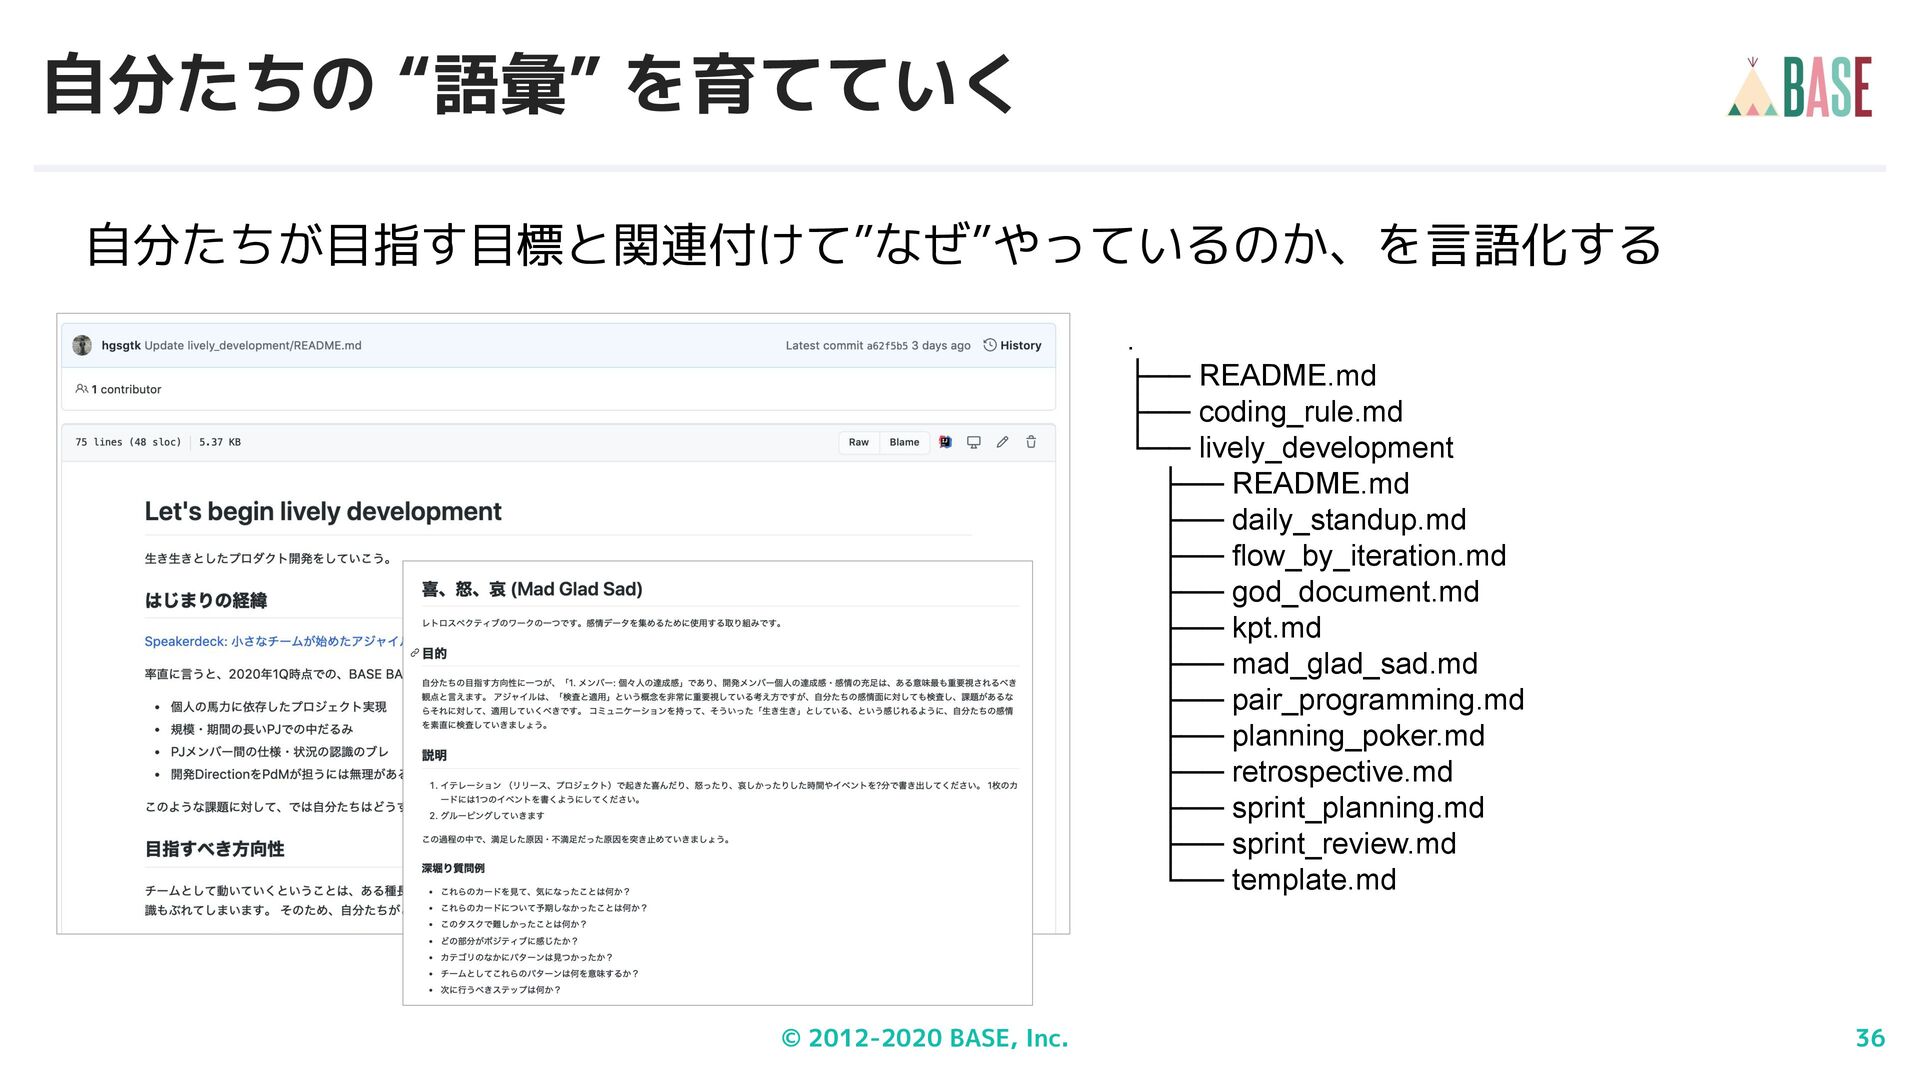Screen dimensions: 1920x1080
Task: Click question どの部分がポジティブに感じたか？
Action: click(x=509, y=941)
